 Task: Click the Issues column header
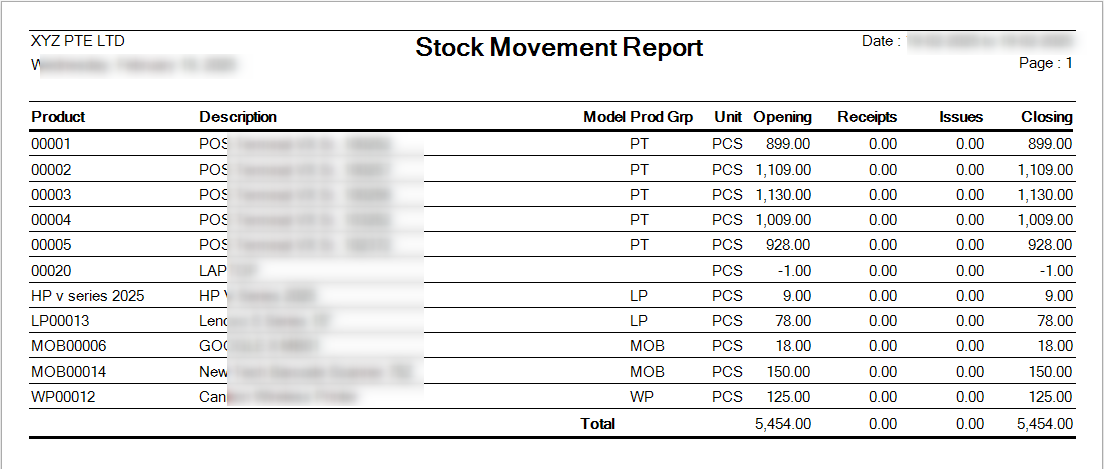pos(961,117)
